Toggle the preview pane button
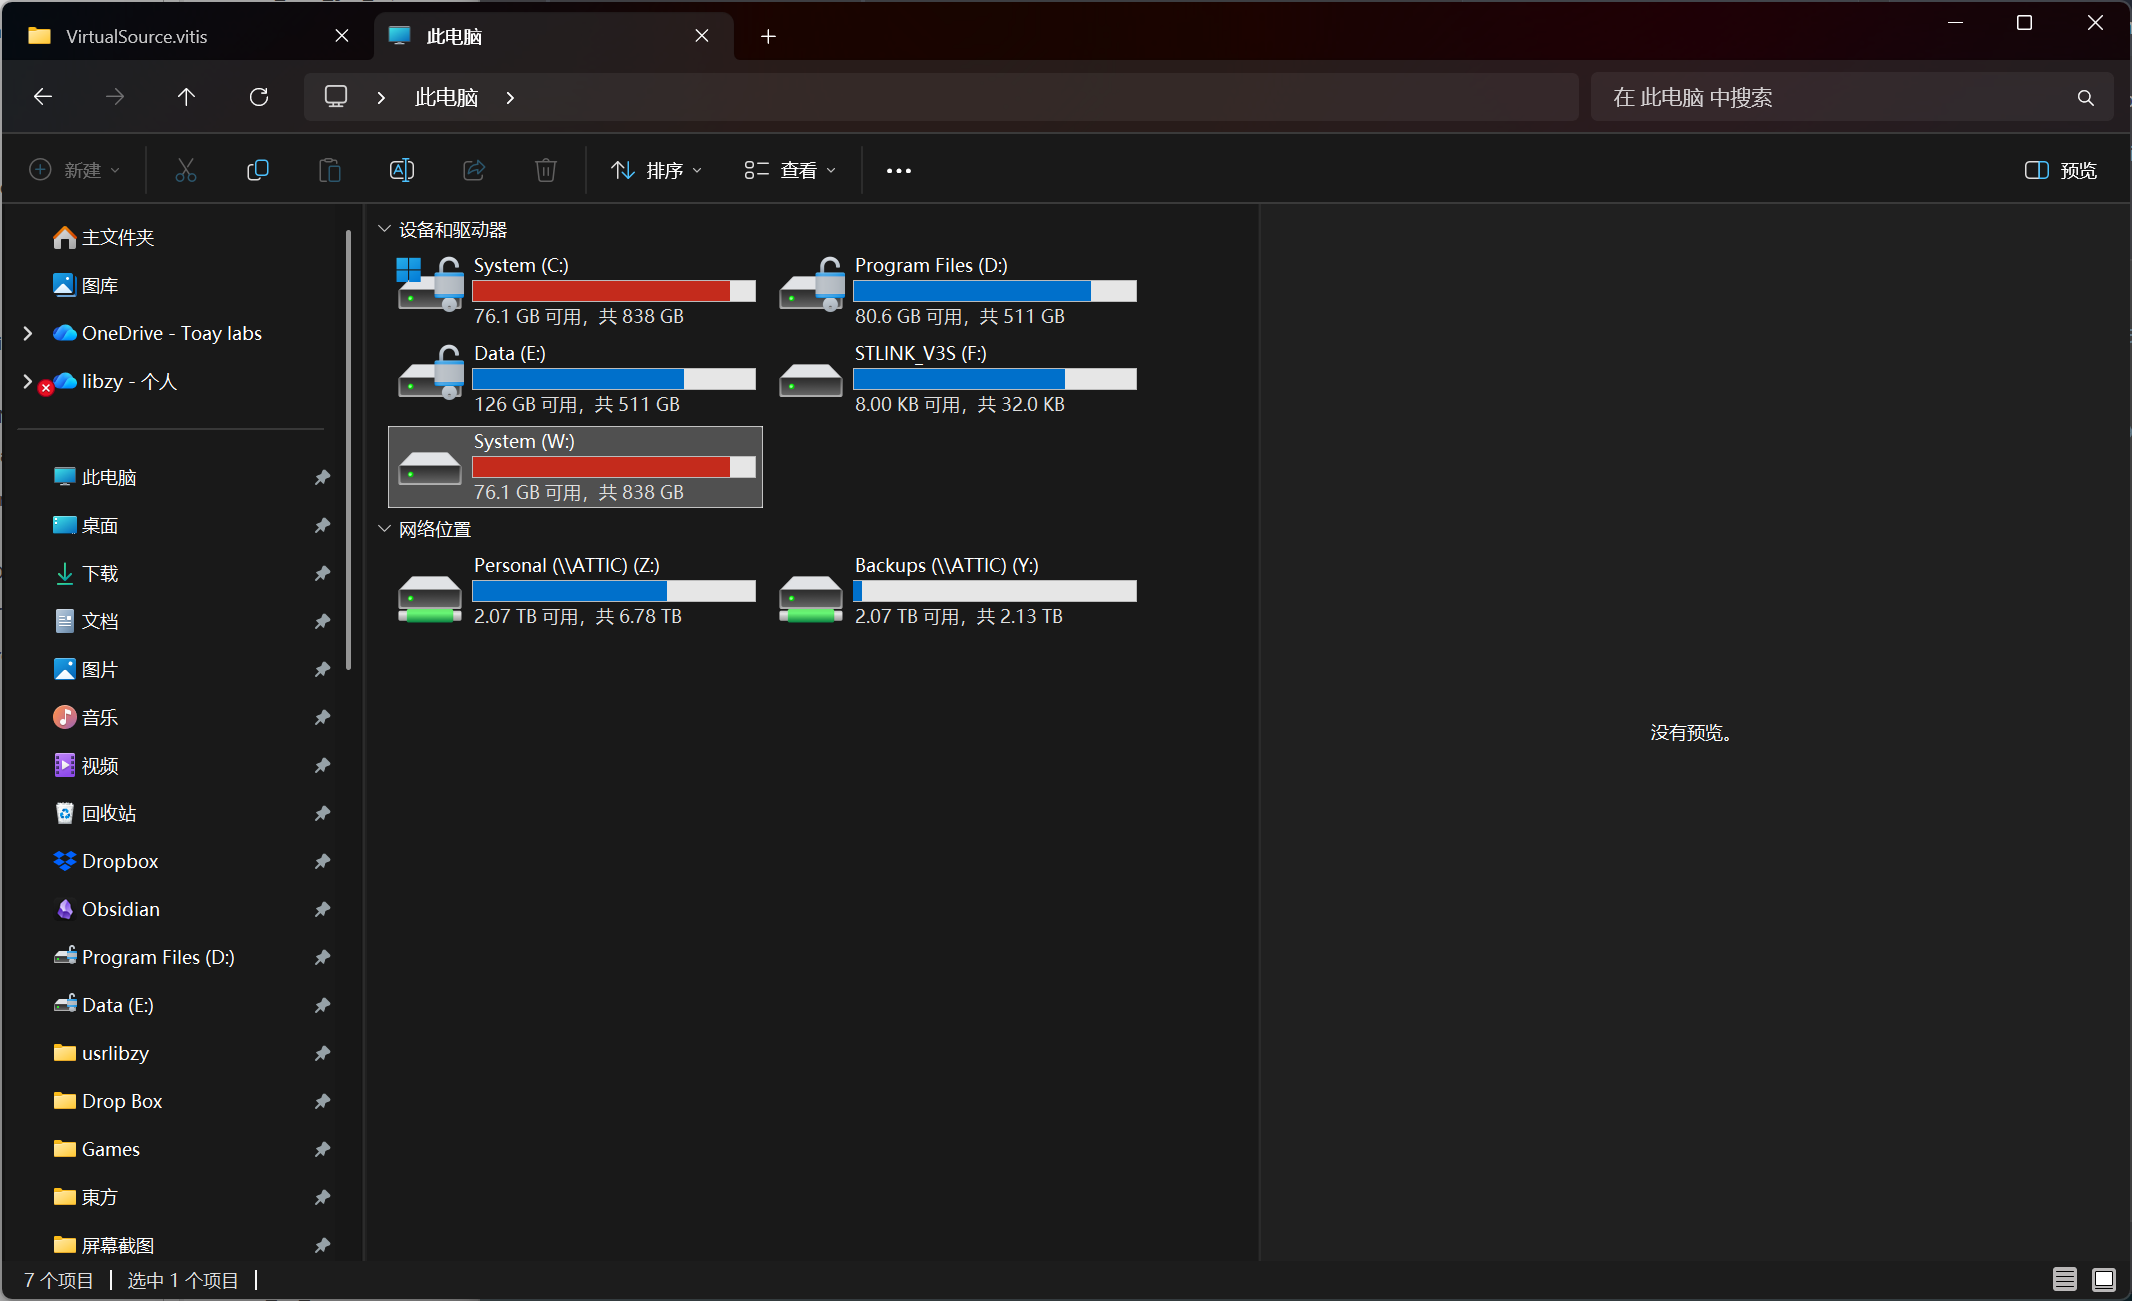The width and height of the screenshot is (2132, 1301). 2060,170
